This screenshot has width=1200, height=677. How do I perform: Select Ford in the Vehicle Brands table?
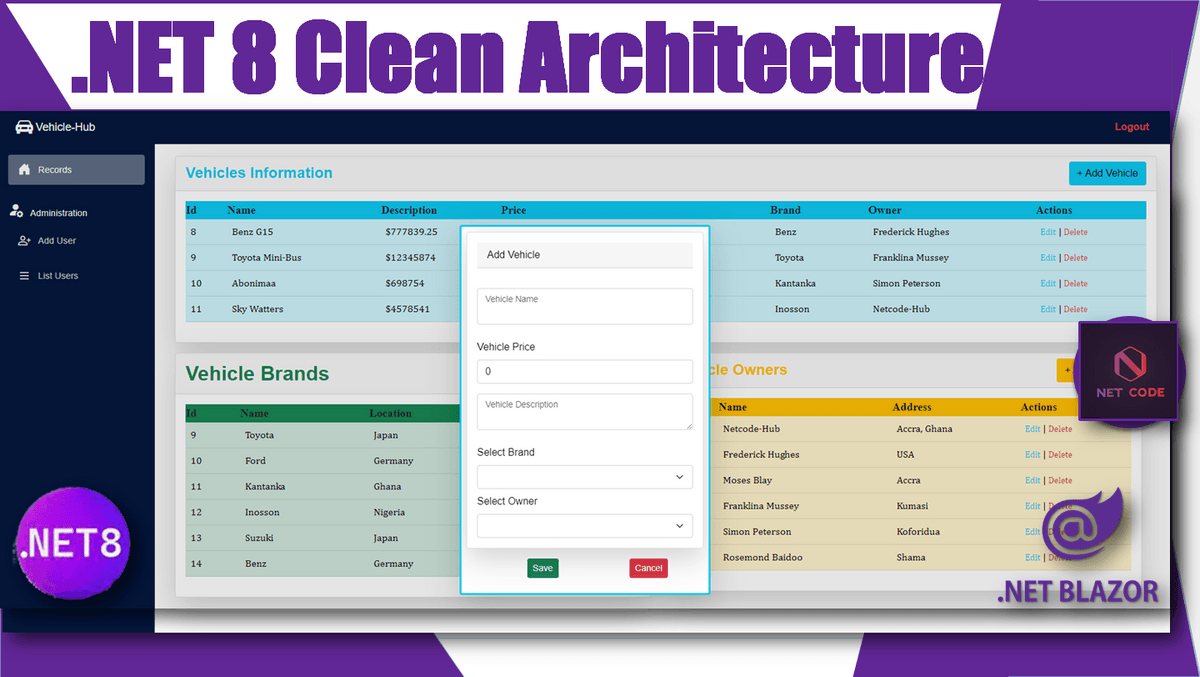[255, 461]
